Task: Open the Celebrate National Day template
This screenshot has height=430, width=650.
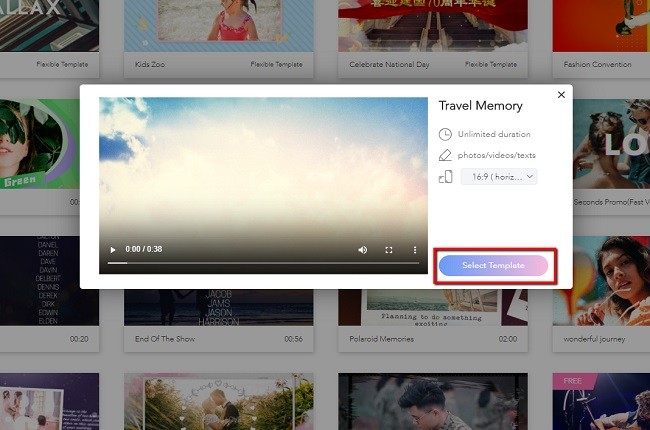Action: pos(433,26)
